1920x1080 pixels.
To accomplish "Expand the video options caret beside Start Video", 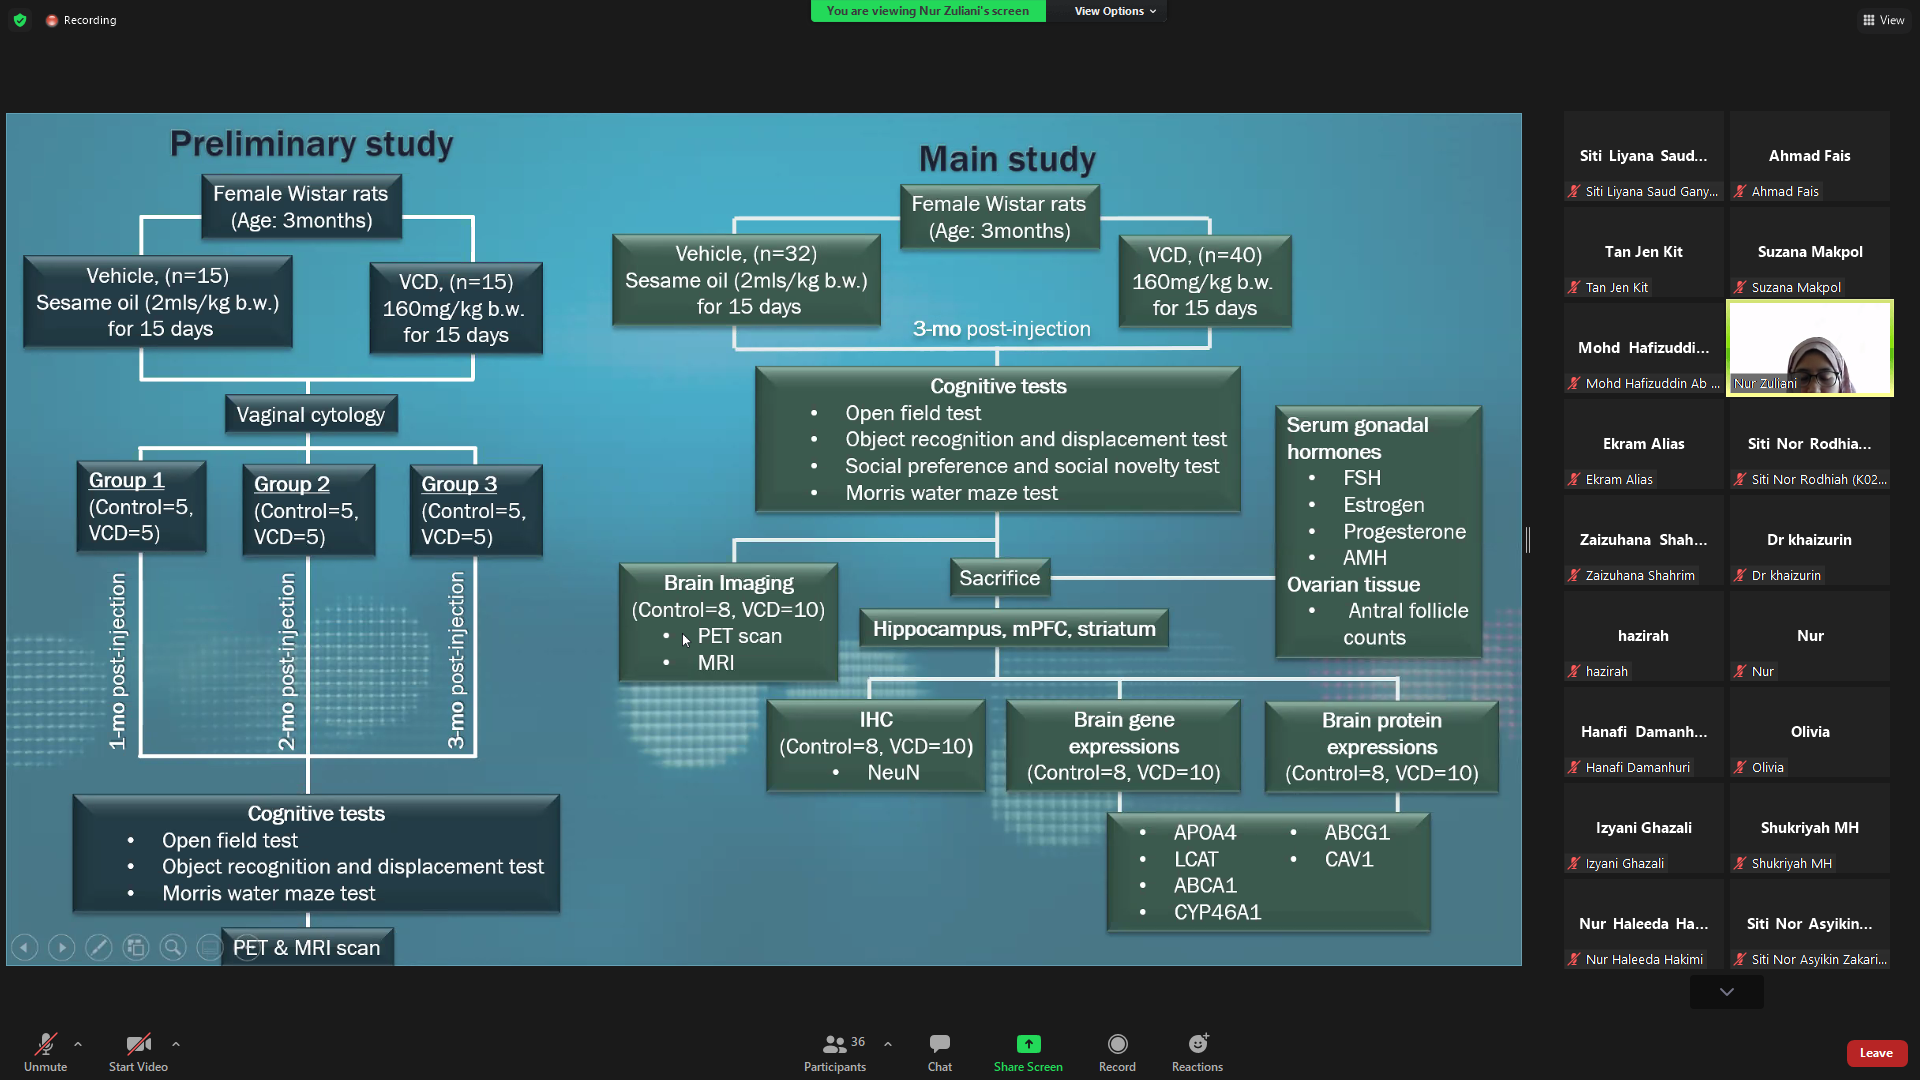I will point(176,1044).
